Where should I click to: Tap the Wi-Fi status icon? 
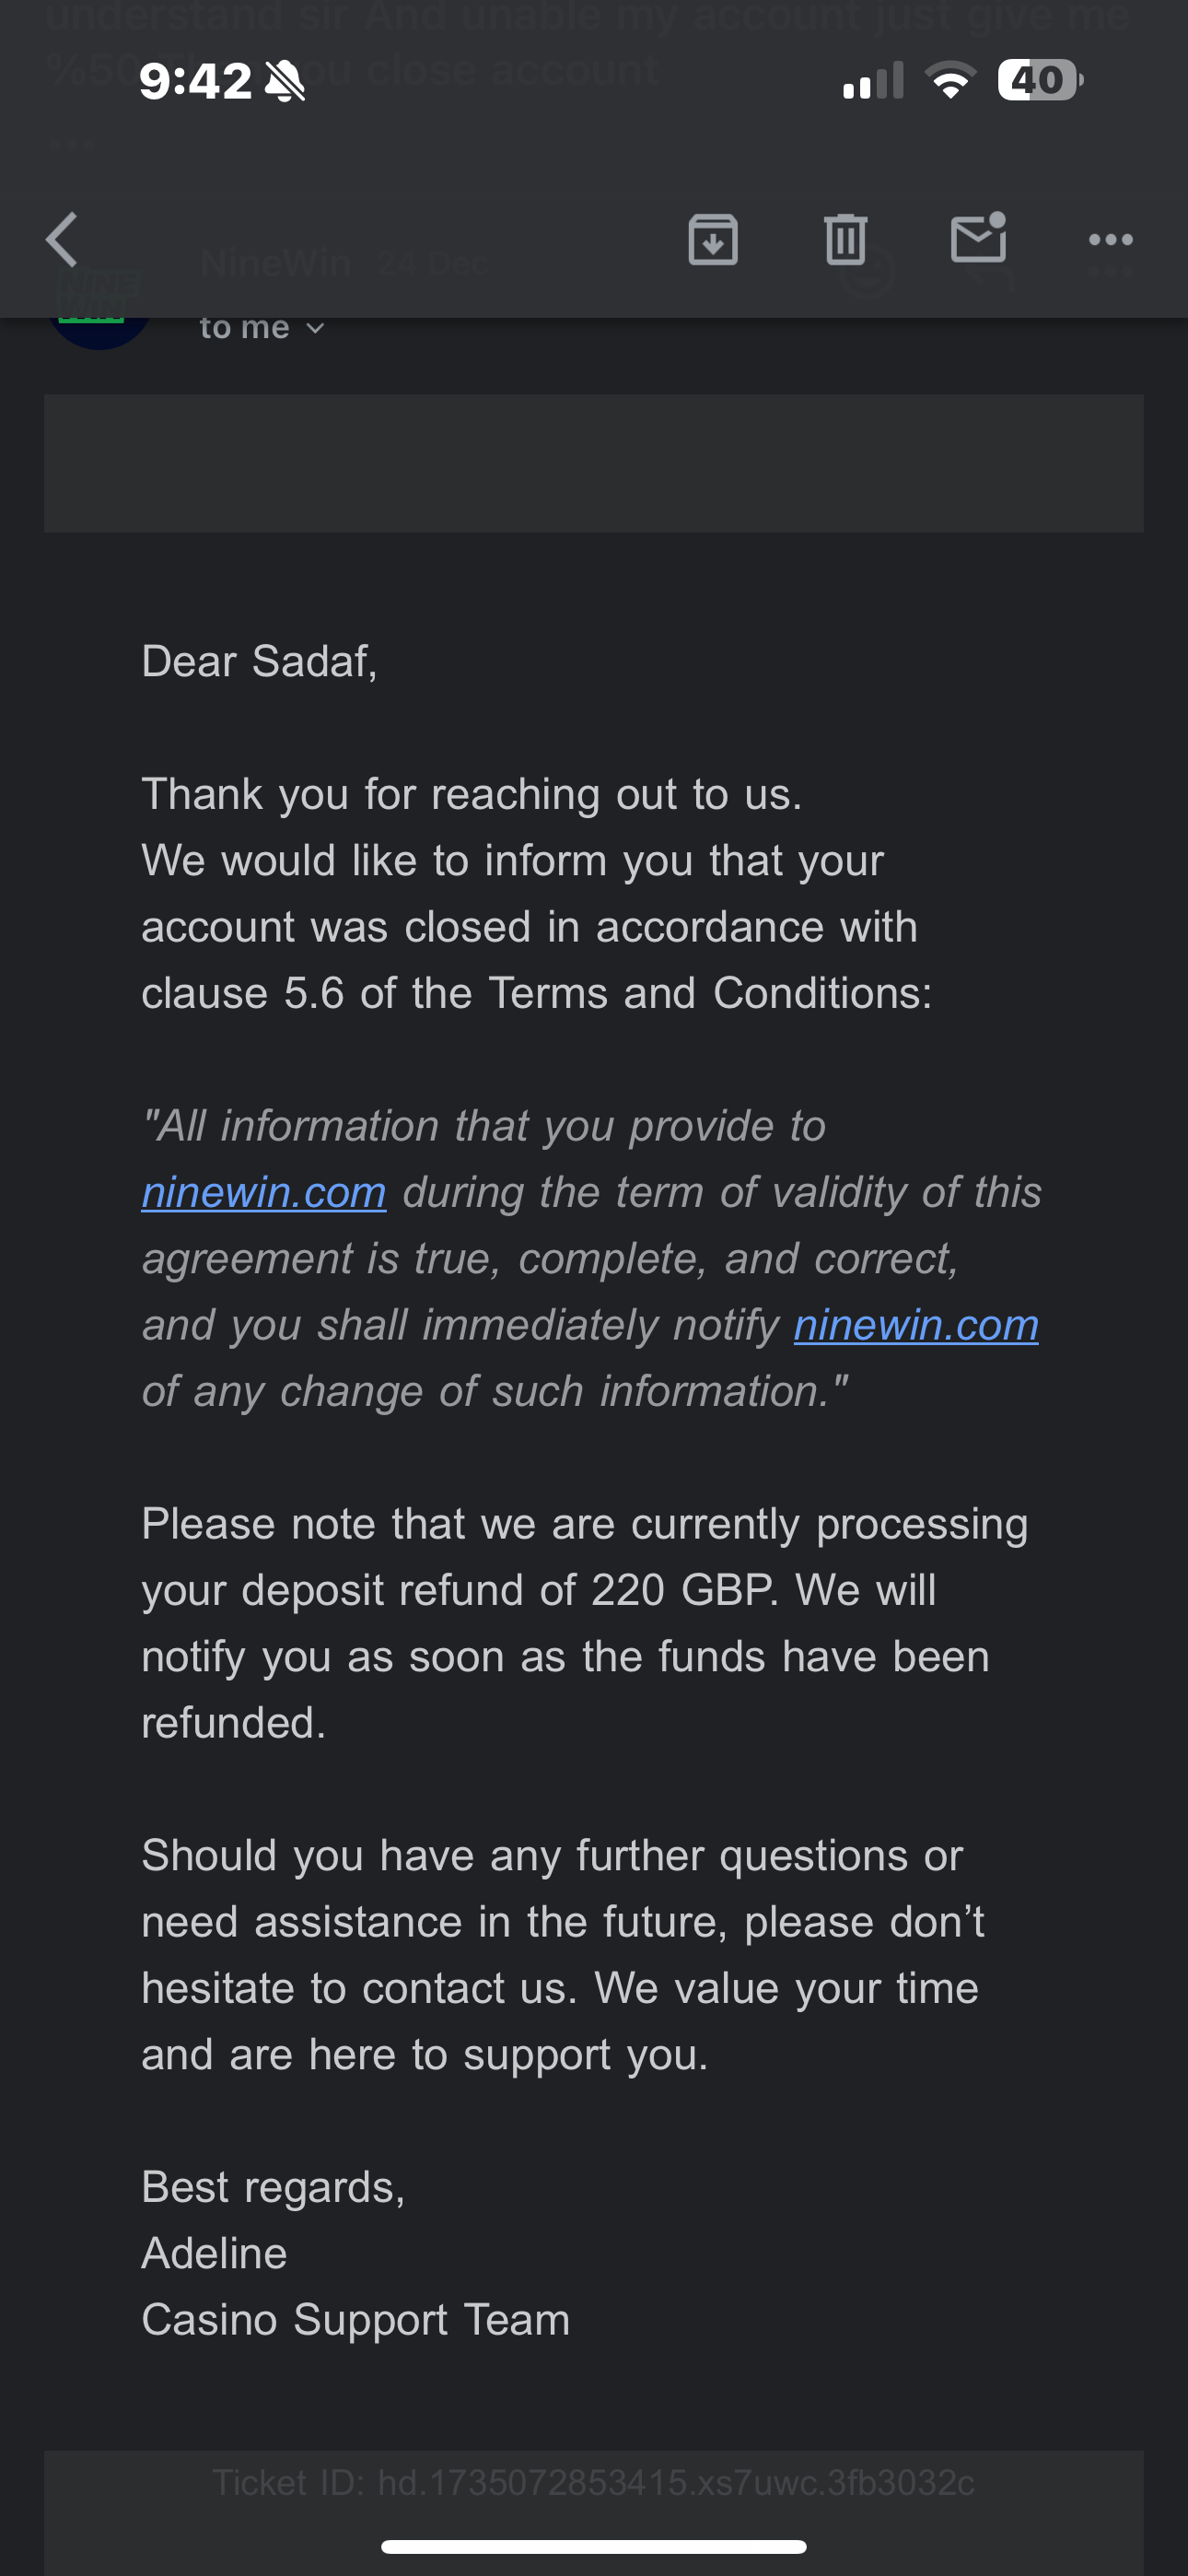pos(950,80)
